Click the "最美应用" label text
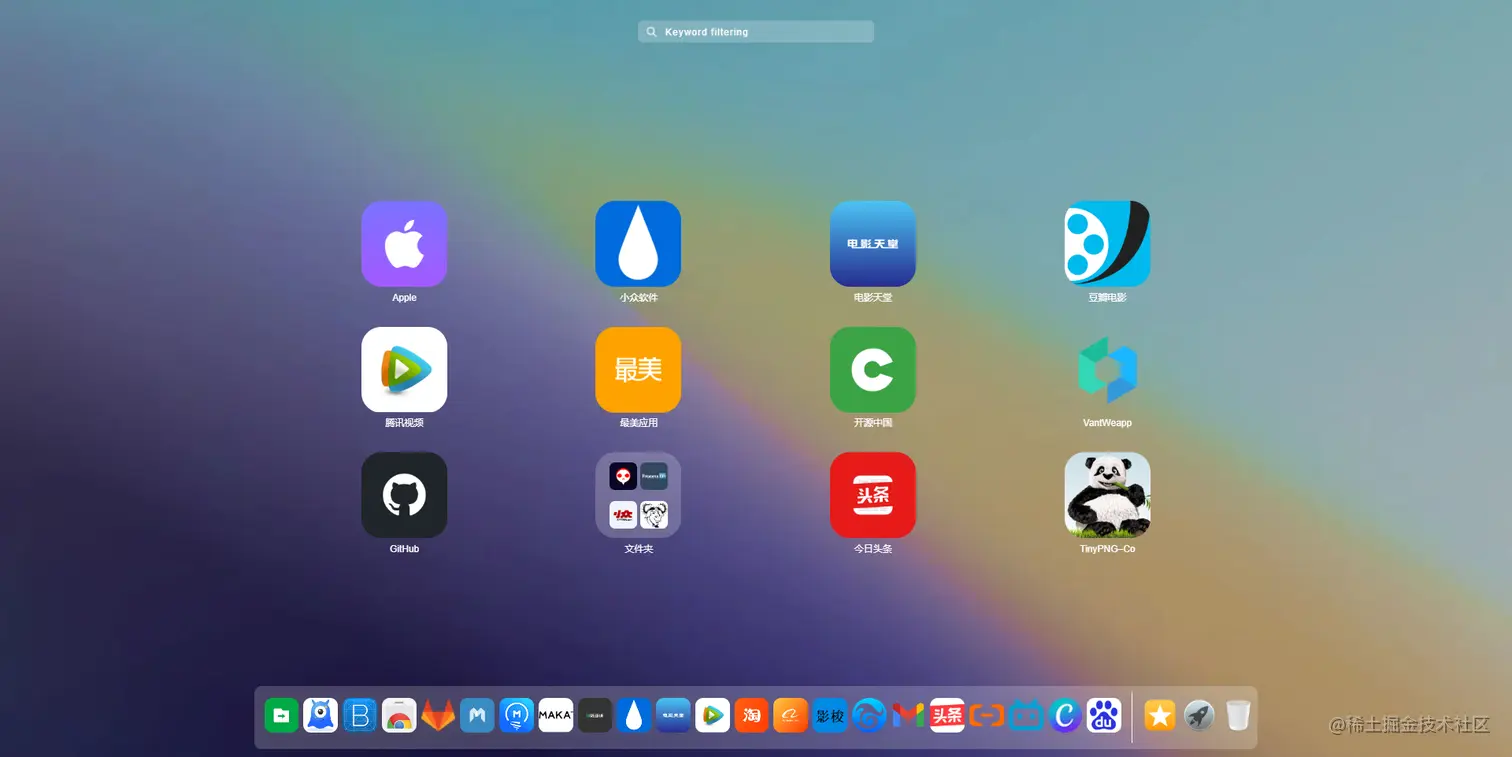 [x=638, y=423]
